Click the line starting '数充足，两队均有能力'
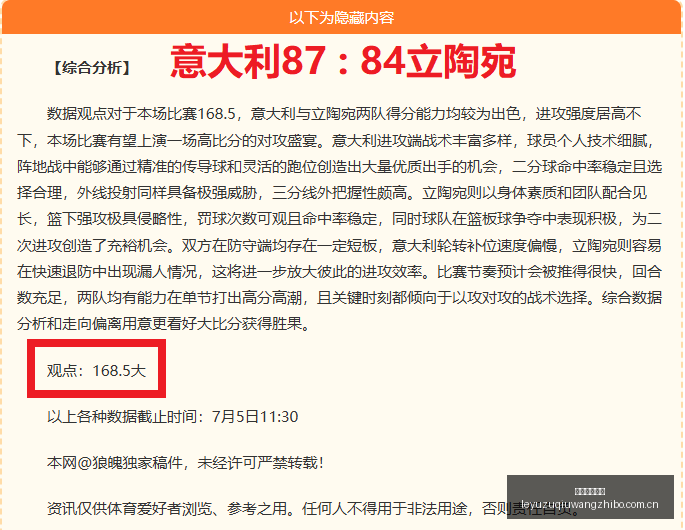685x530 pixels. [339, 298]
